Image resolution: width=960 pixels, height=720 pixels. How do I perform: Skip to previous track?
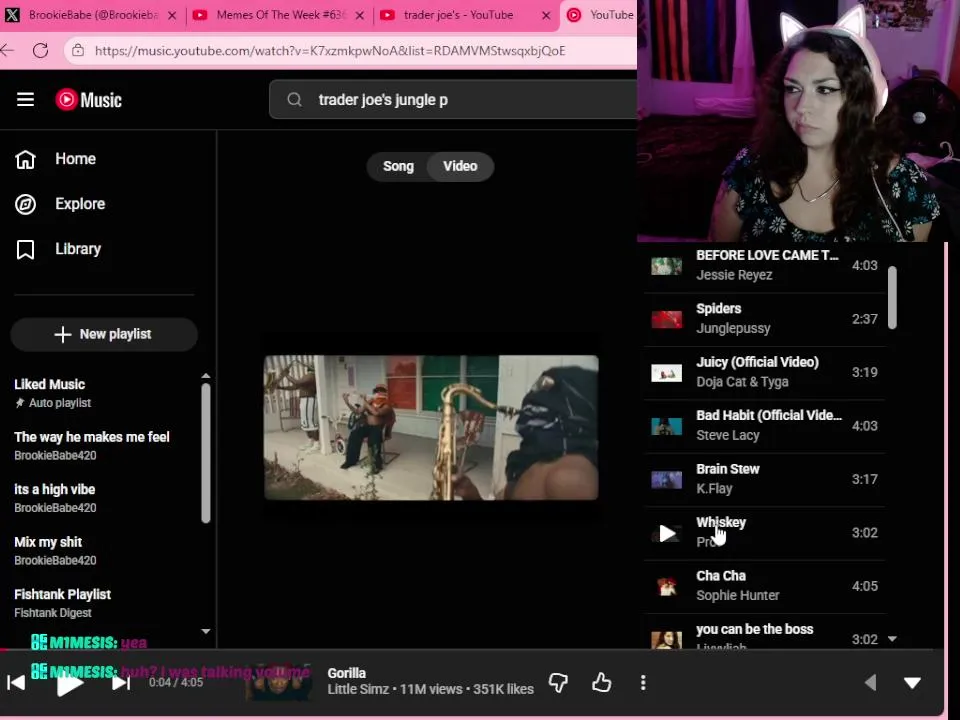[x=16, y=683]
